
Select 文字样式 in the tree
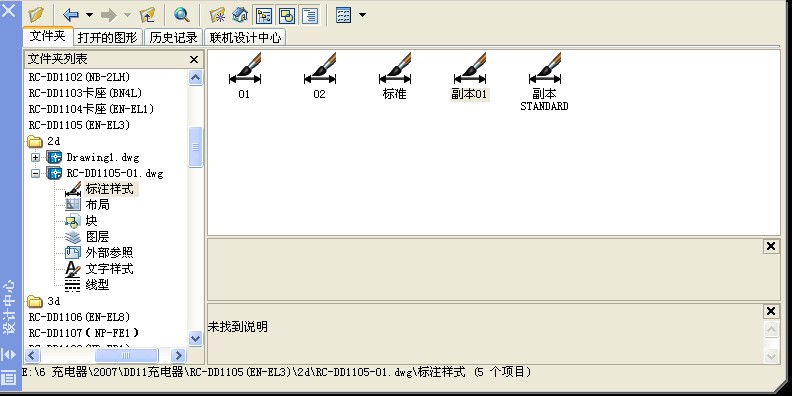(109, 269)
